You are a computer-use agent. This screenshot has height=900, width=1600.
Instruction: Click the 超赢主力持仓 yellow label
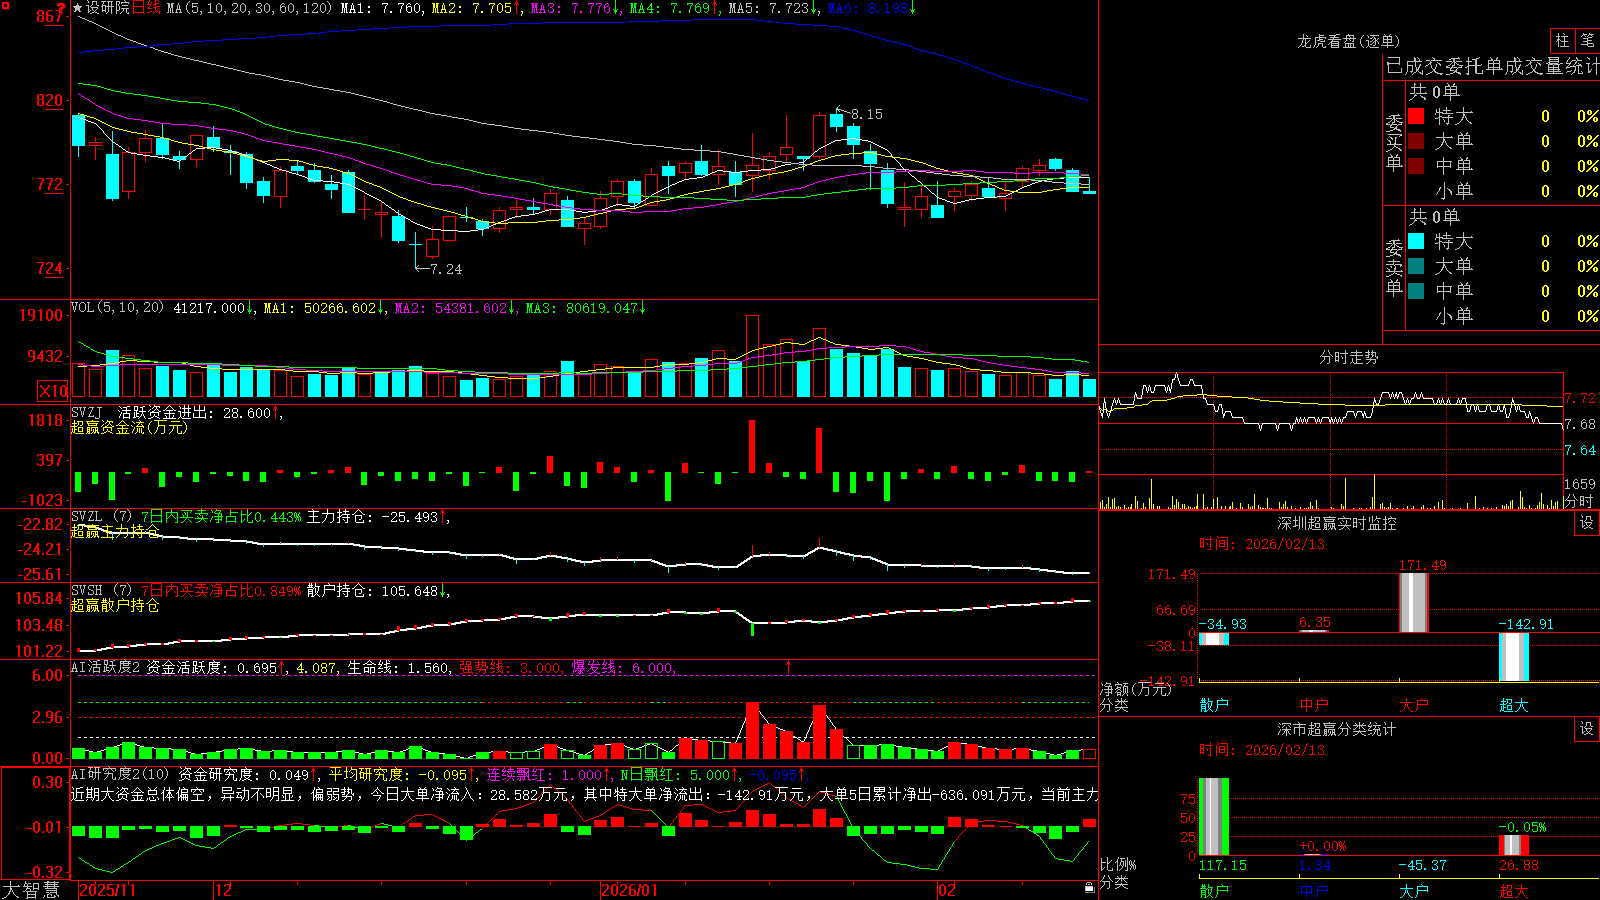[115, 531]
